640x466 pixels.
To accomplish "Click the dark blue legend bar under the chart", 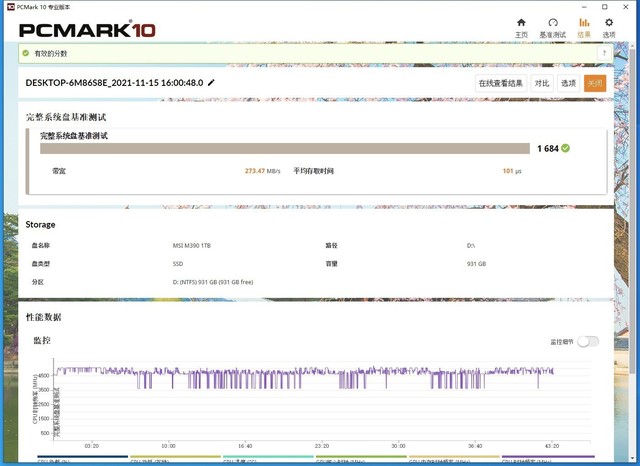I will coord(83,457).
